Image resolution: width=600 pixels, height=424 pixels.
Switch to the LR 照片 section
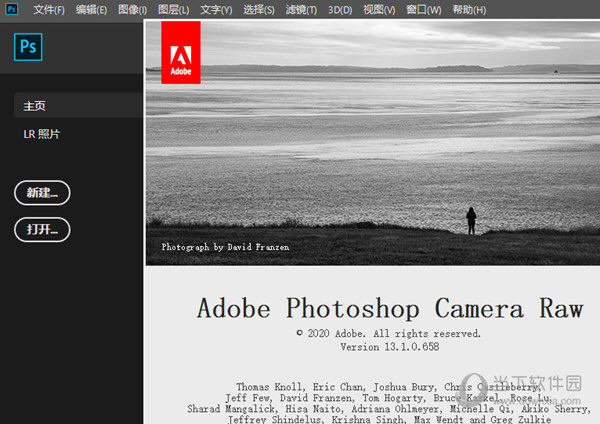point(42,134)
